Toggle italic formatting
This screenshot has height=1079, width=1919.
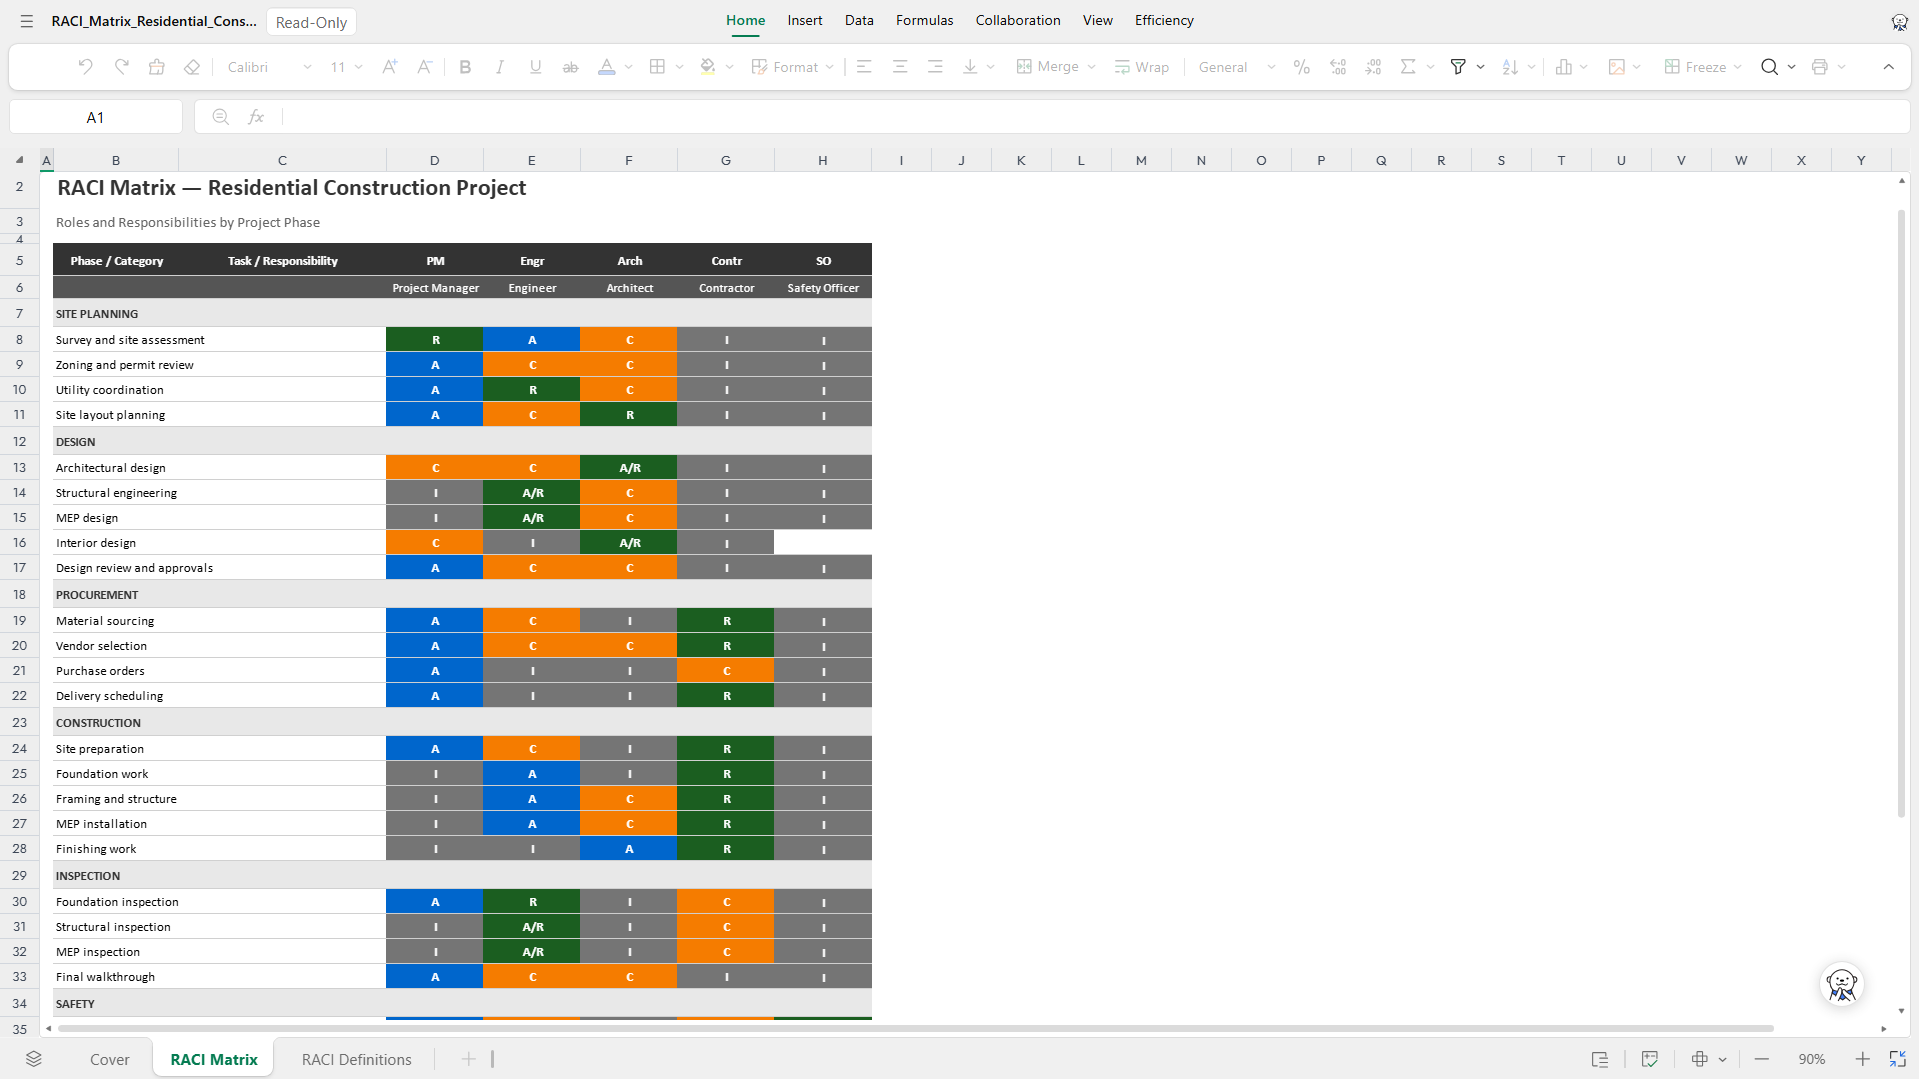click(x=500, y=67)
